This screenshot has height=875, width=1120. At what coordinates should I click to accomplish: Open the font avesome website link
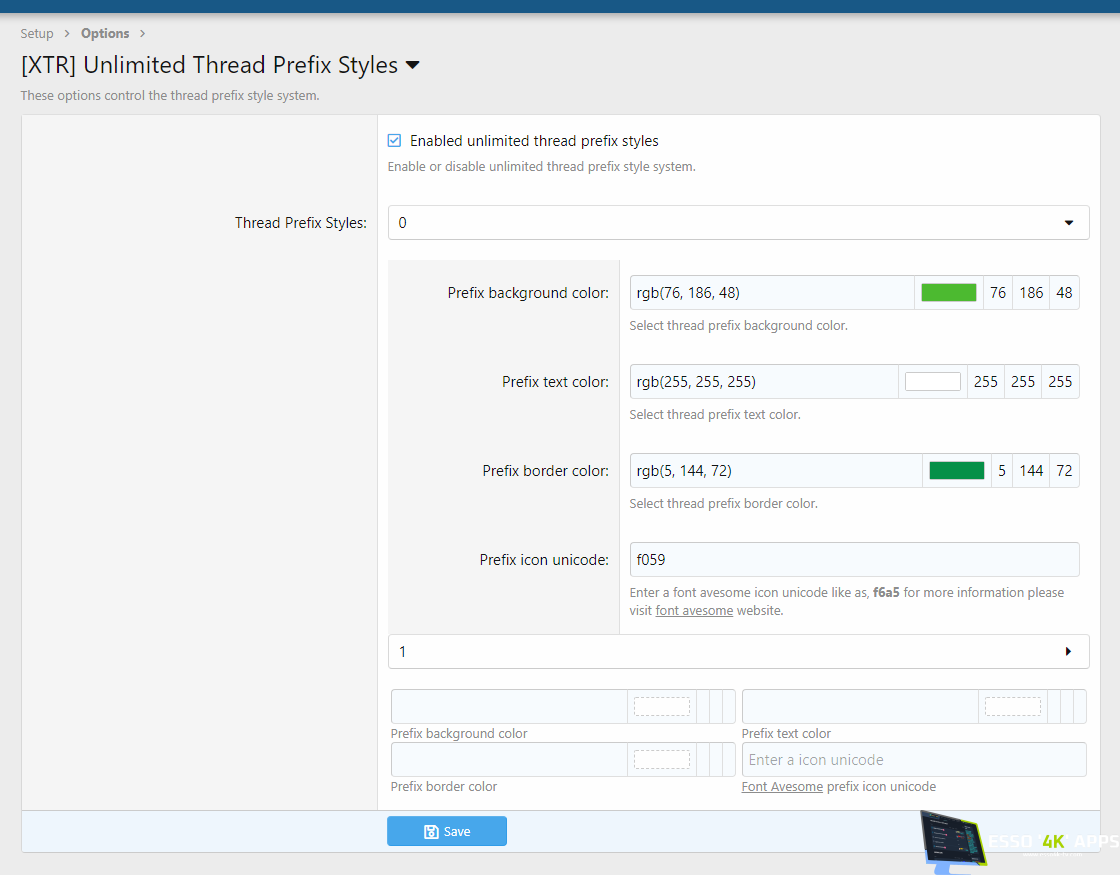[x=694, y=610]
